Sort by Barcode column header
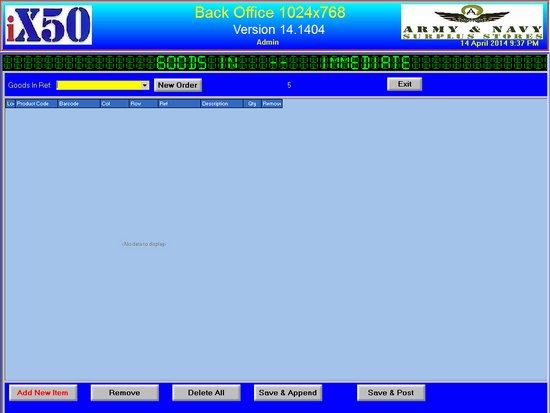 (79, 104)
